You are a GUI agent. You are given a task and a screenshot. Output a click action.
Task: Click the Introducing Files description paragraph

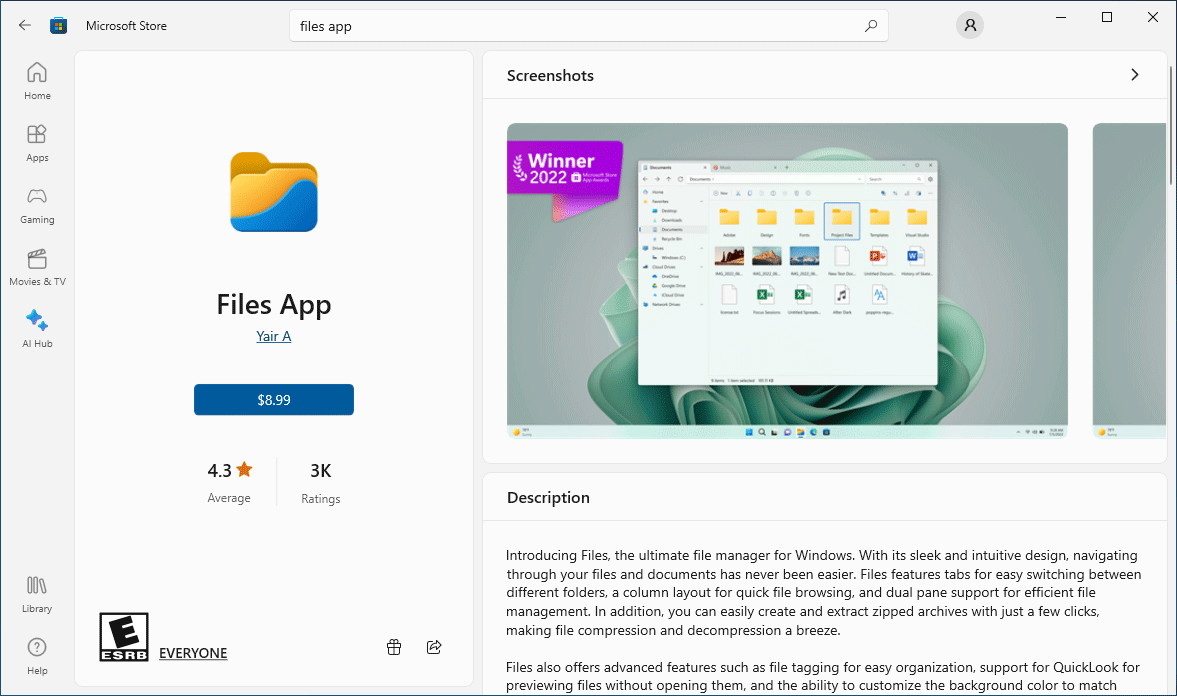pos(823,592)
